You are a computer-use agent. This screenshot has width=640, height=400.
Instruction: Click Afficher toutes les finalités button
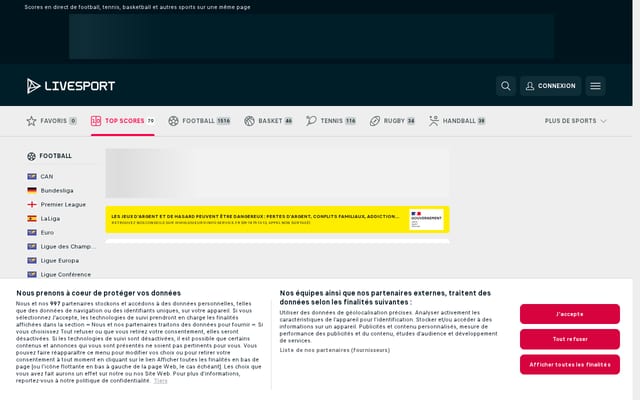[570, 364]
